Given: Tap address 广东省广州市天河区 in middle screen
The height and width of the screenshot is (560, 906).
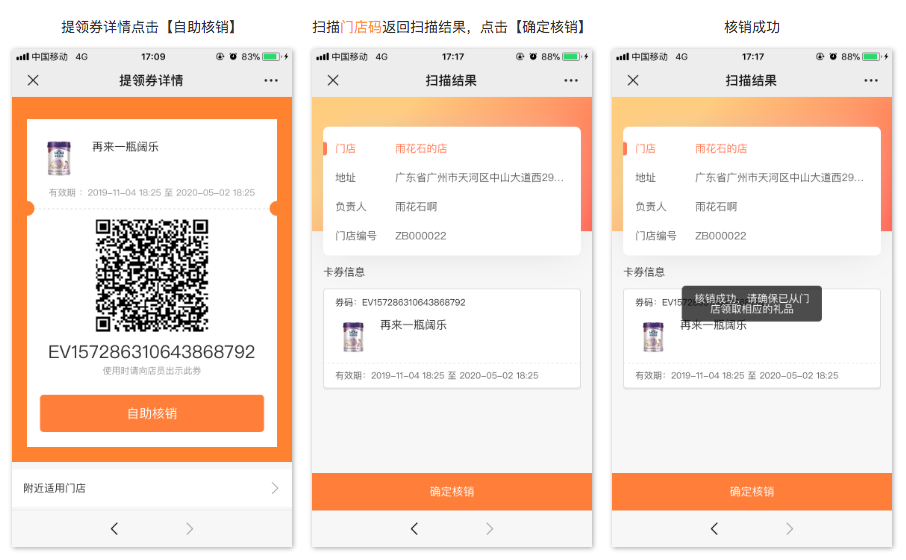Looking at the screenshot, I should [479, 177].
